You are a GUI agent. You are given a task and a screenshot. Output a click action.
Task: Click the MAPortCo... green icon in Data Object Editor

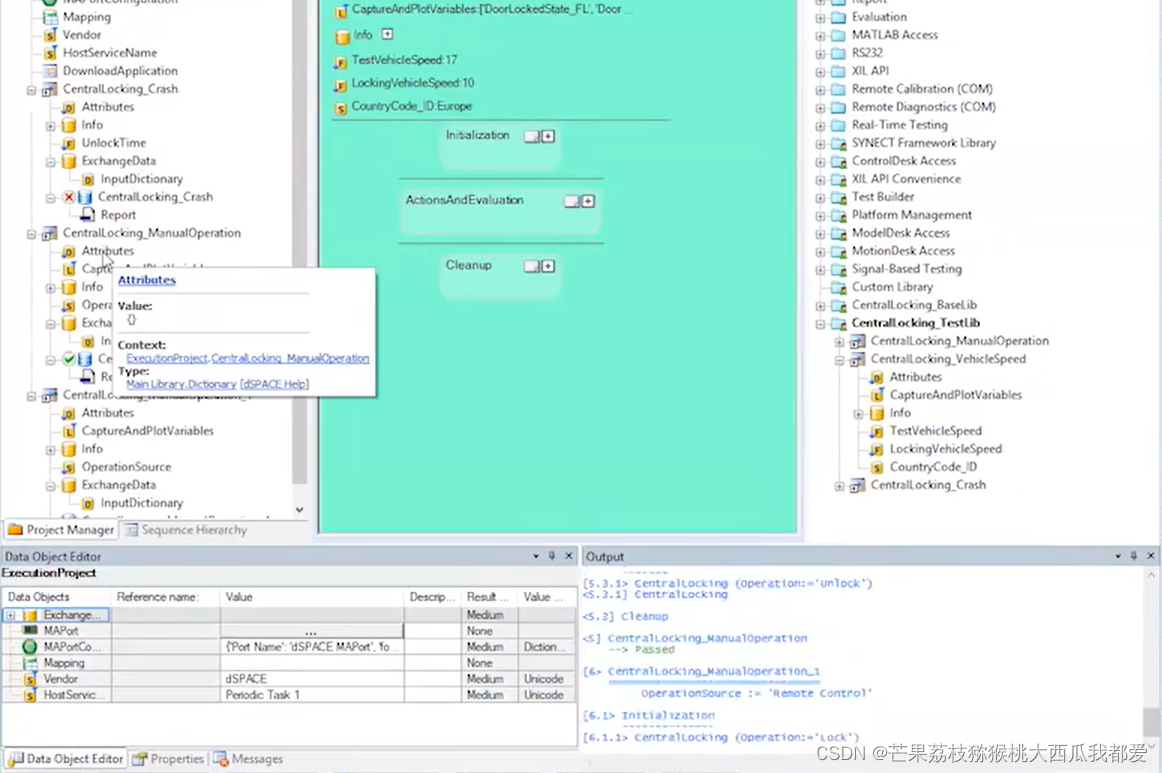(x=30, y=646)
